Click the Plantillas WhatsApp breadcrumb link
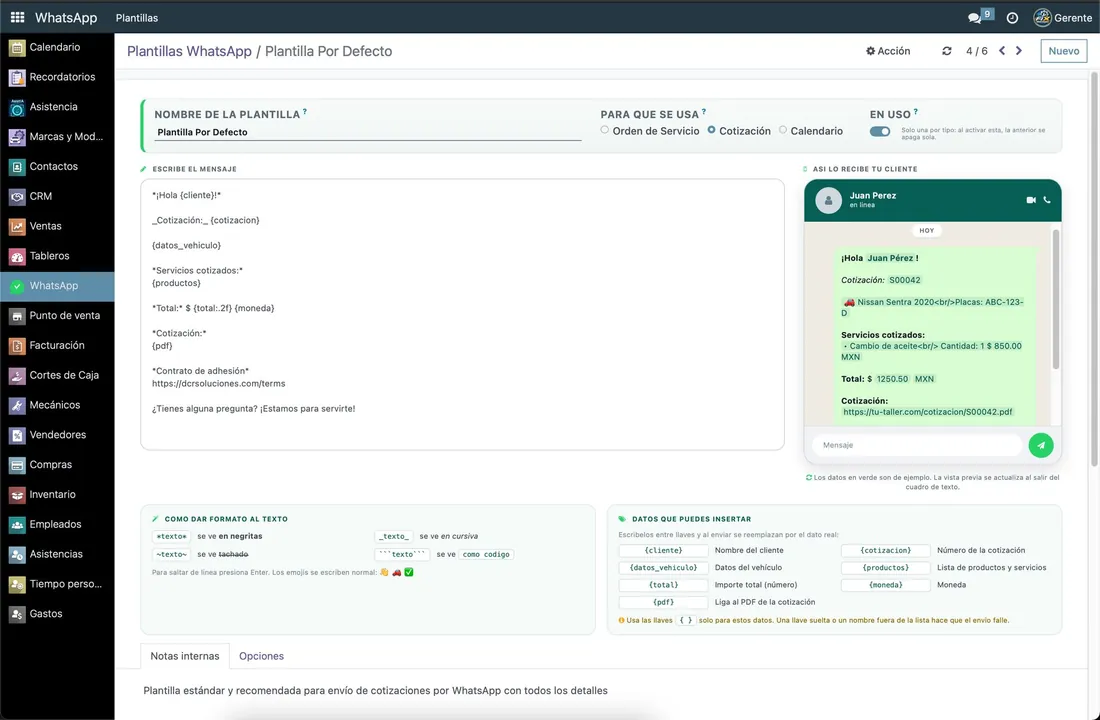 [189, 51]
